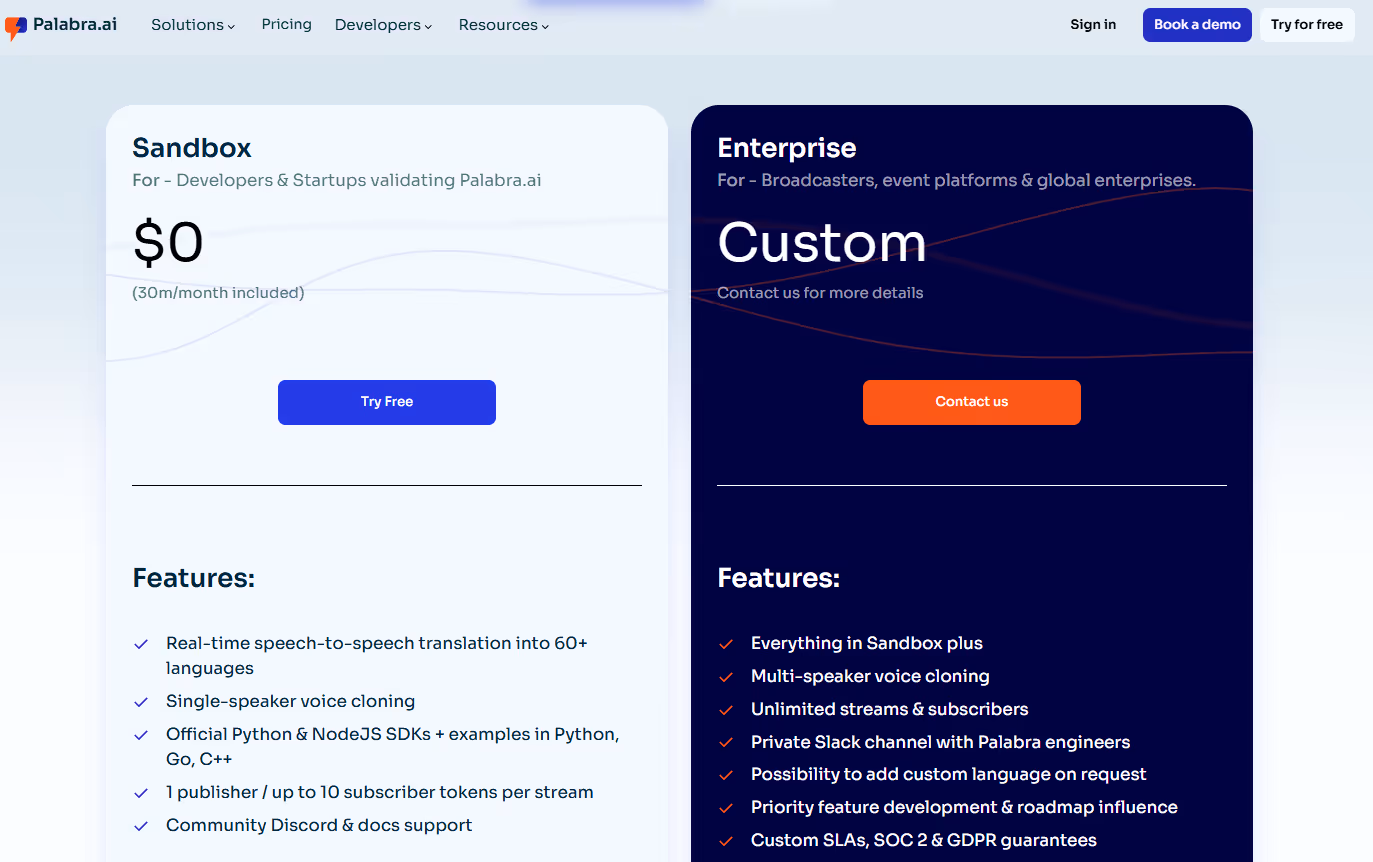
Task: Click the Sandbox pricing card heading
Action: 191,147
